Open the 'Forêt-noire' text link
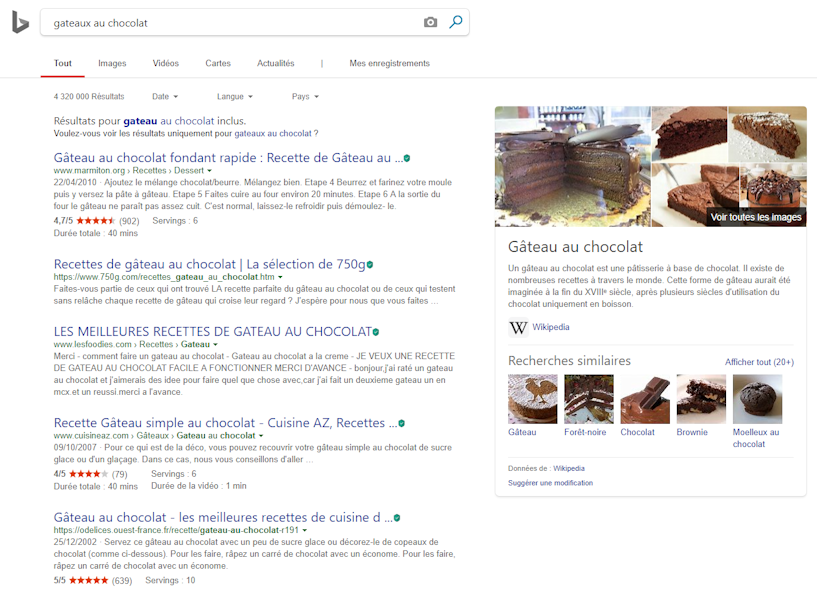The width and height of the screenshot is (817, 600). 585,432
